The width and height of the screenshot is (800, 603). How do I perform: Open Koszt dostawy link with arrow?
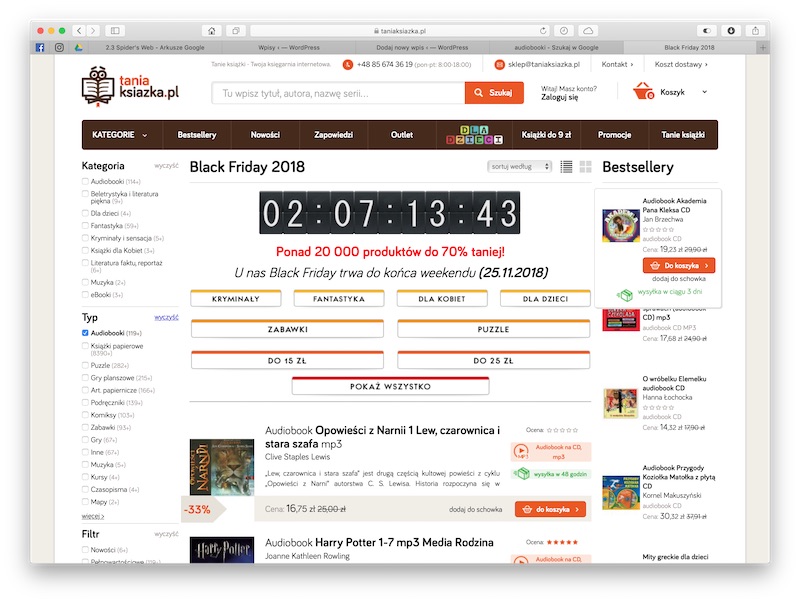(x=681, y=64)
